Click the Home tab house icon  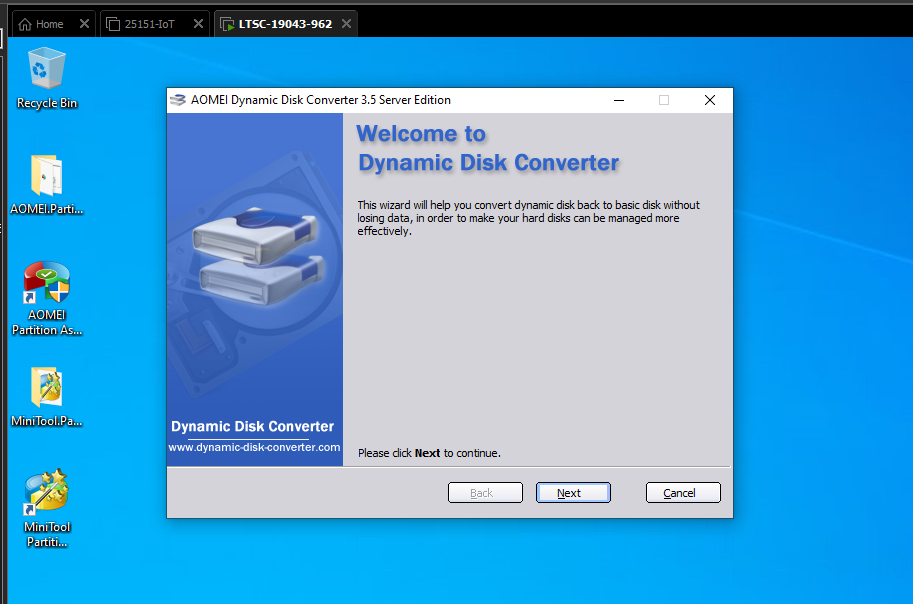pos(25,24)
